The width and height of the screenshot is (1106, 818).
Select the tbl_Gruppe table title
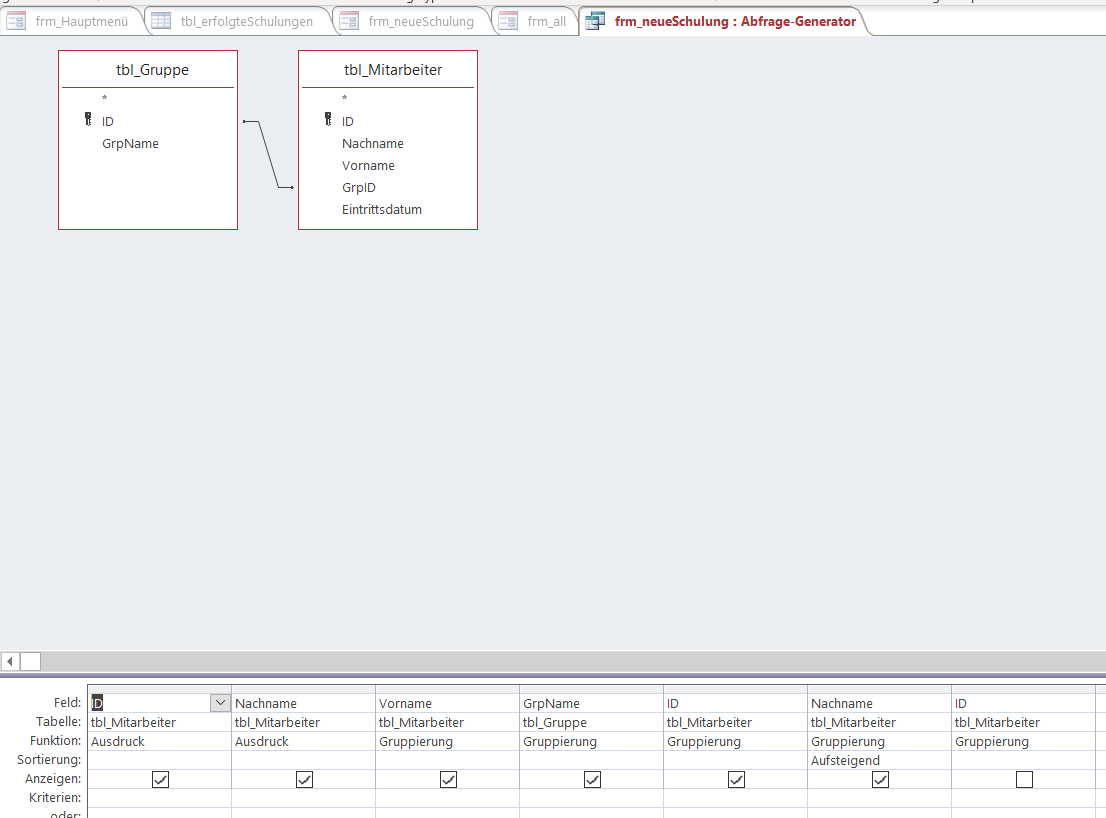(152, 70)
